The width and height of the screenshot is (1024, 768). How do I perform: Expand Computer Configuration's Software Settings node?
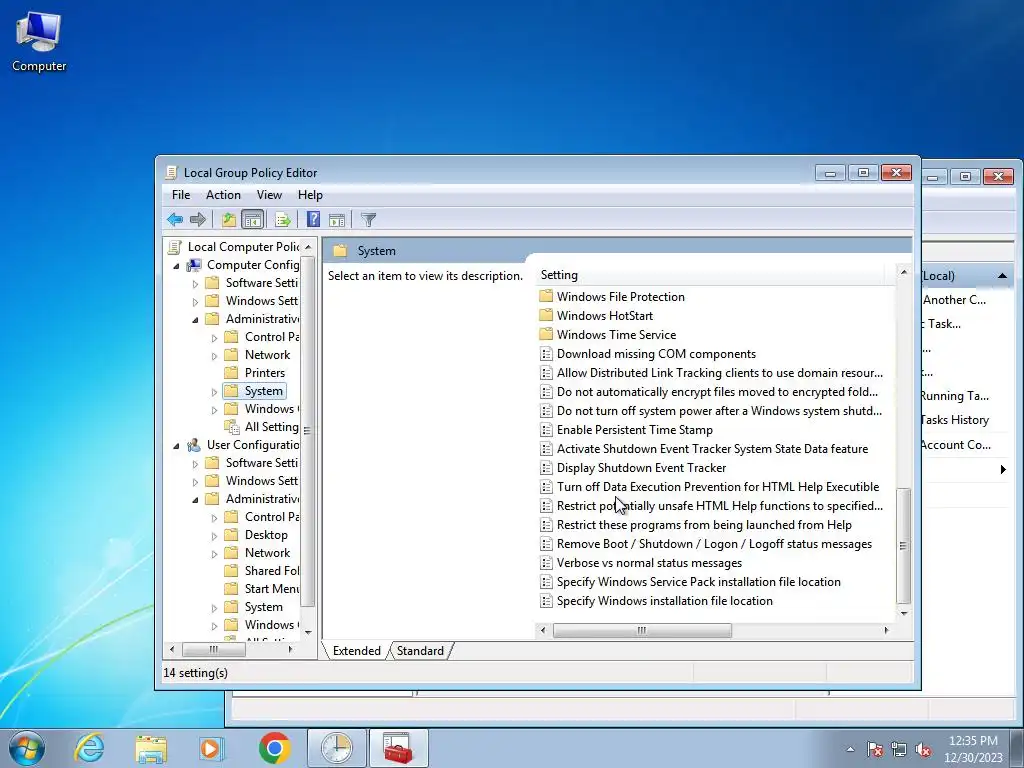pos(195,283)
